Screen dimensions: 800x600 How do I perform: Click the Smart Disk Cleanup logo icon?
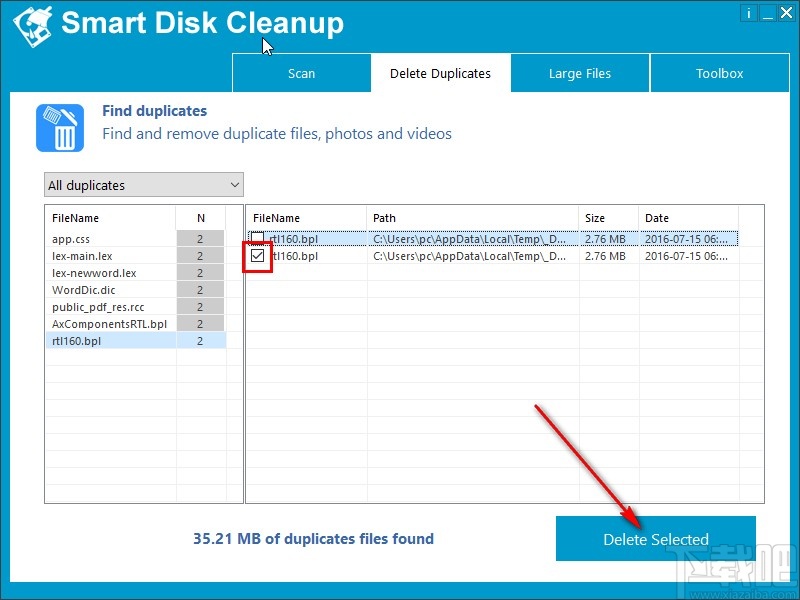coord(33,26)
